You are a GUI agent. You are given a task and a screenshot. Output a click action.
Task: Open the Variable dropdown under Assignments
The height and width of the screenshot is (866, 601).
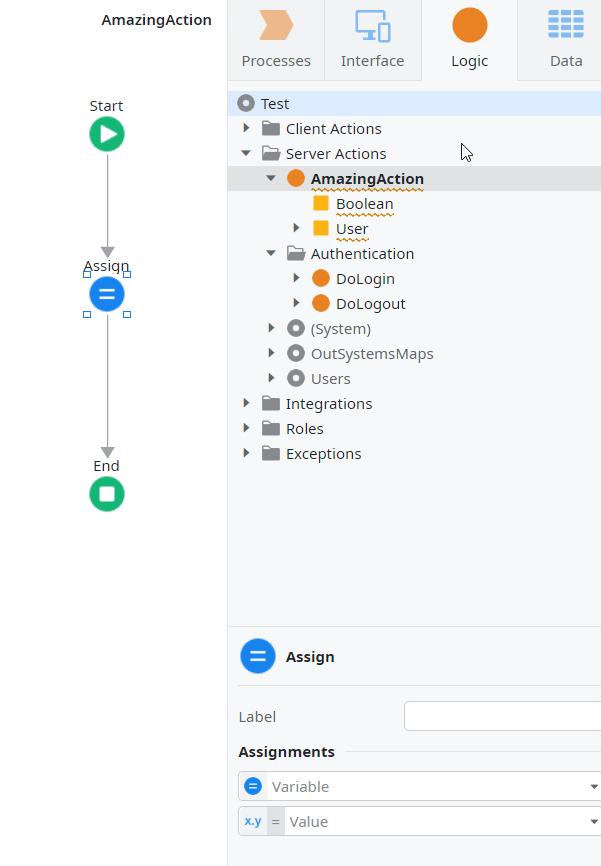[594, 786]
